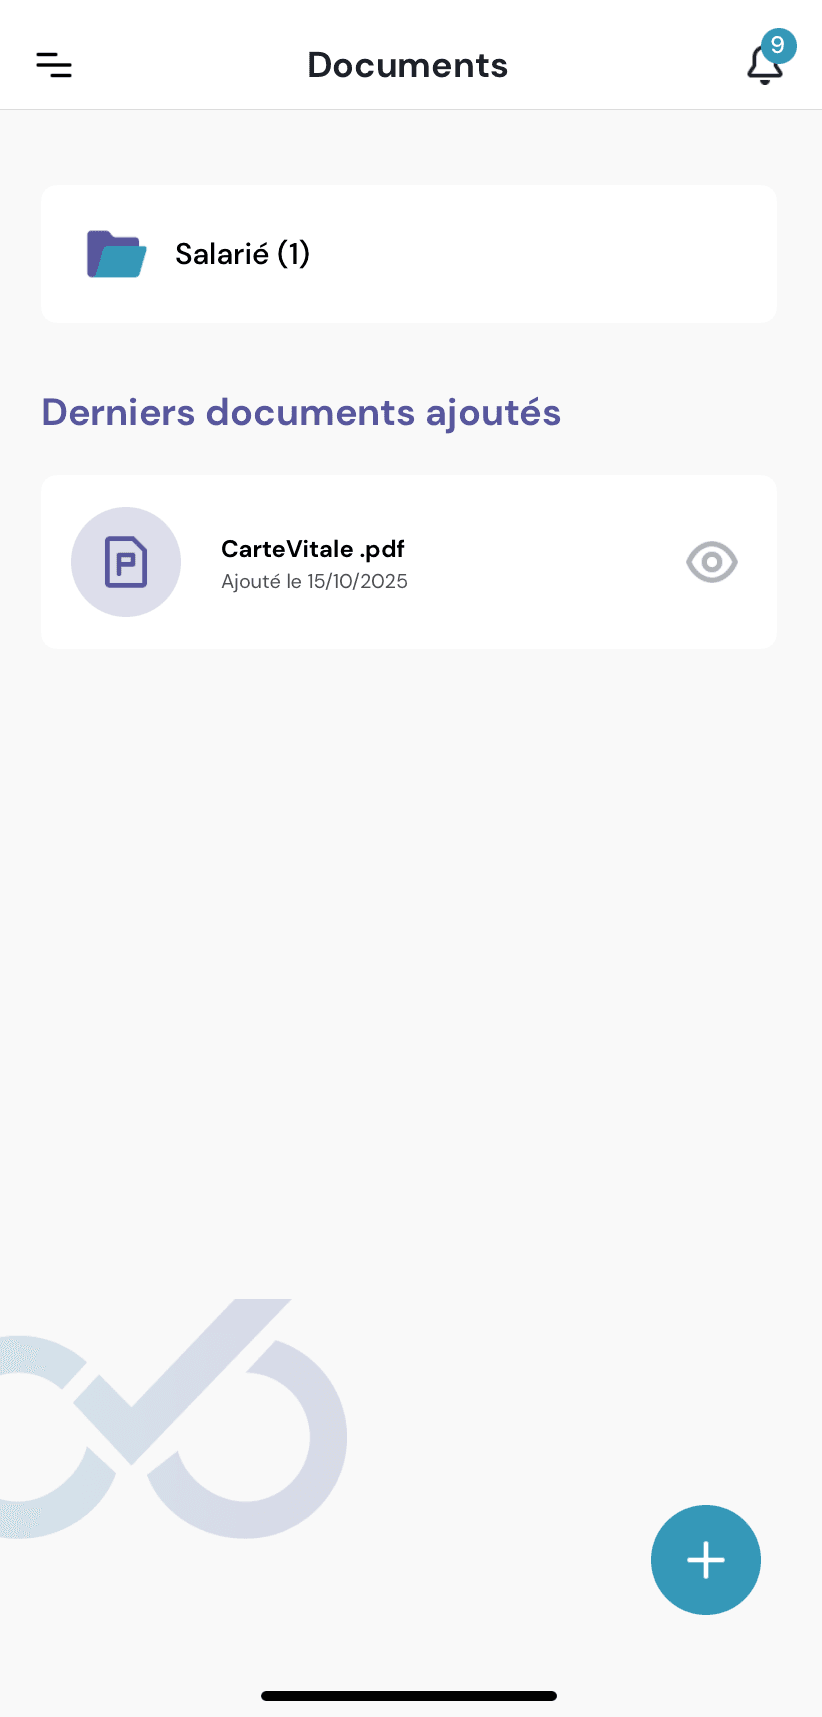The image size is (822, 1717).
Task: Click the Ajouté le 15/10/2025 date text
Action: tap(314, 582)
